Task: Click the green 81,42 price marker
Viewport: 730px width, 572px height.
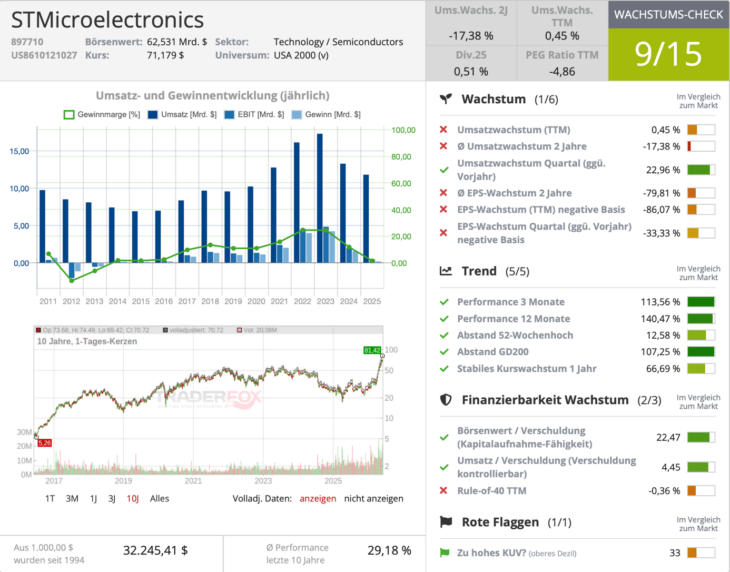Action: tap(372, 350)
